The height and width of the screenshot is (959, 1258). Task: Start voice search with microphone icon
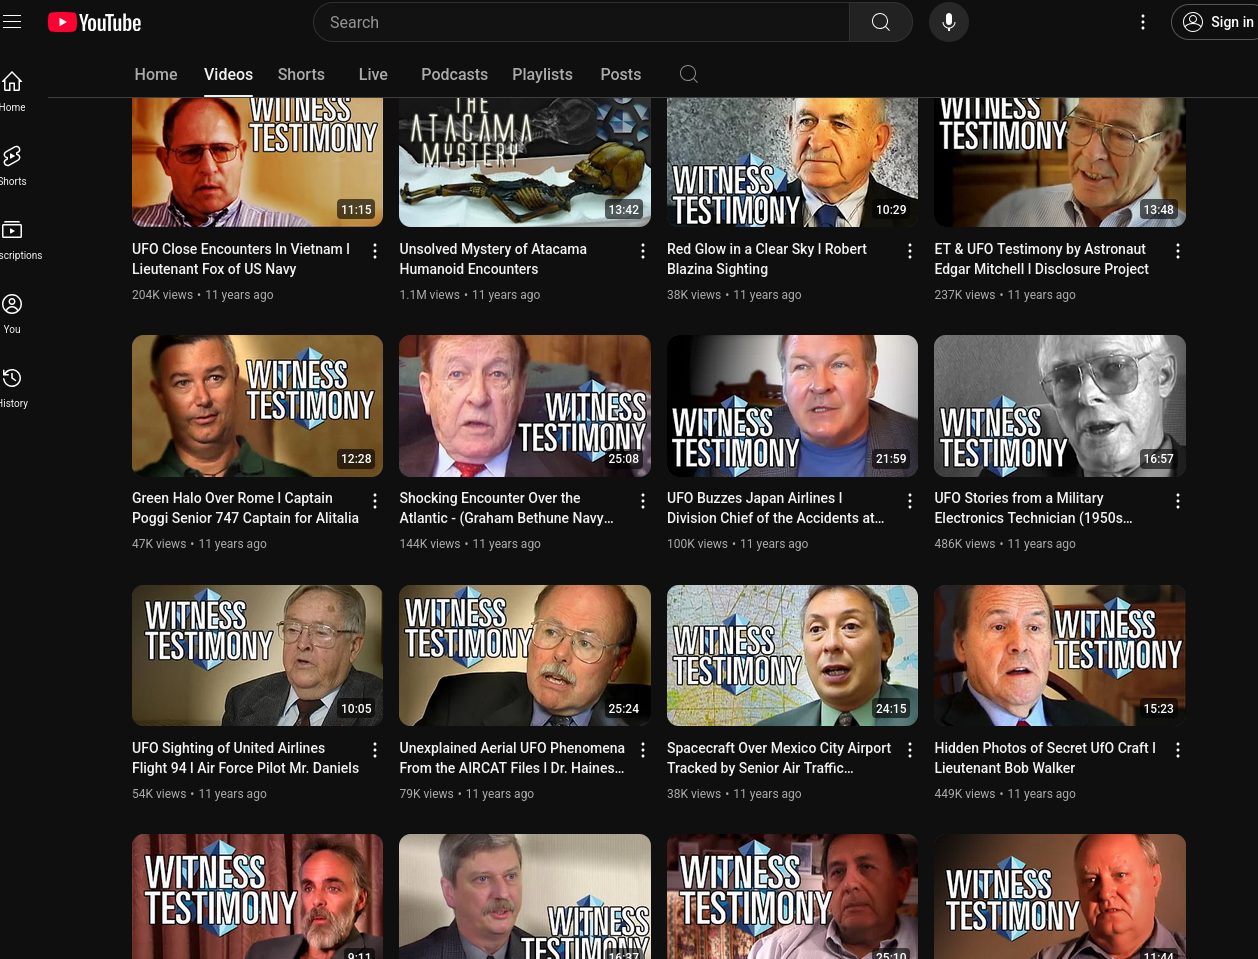pos(949,22)
